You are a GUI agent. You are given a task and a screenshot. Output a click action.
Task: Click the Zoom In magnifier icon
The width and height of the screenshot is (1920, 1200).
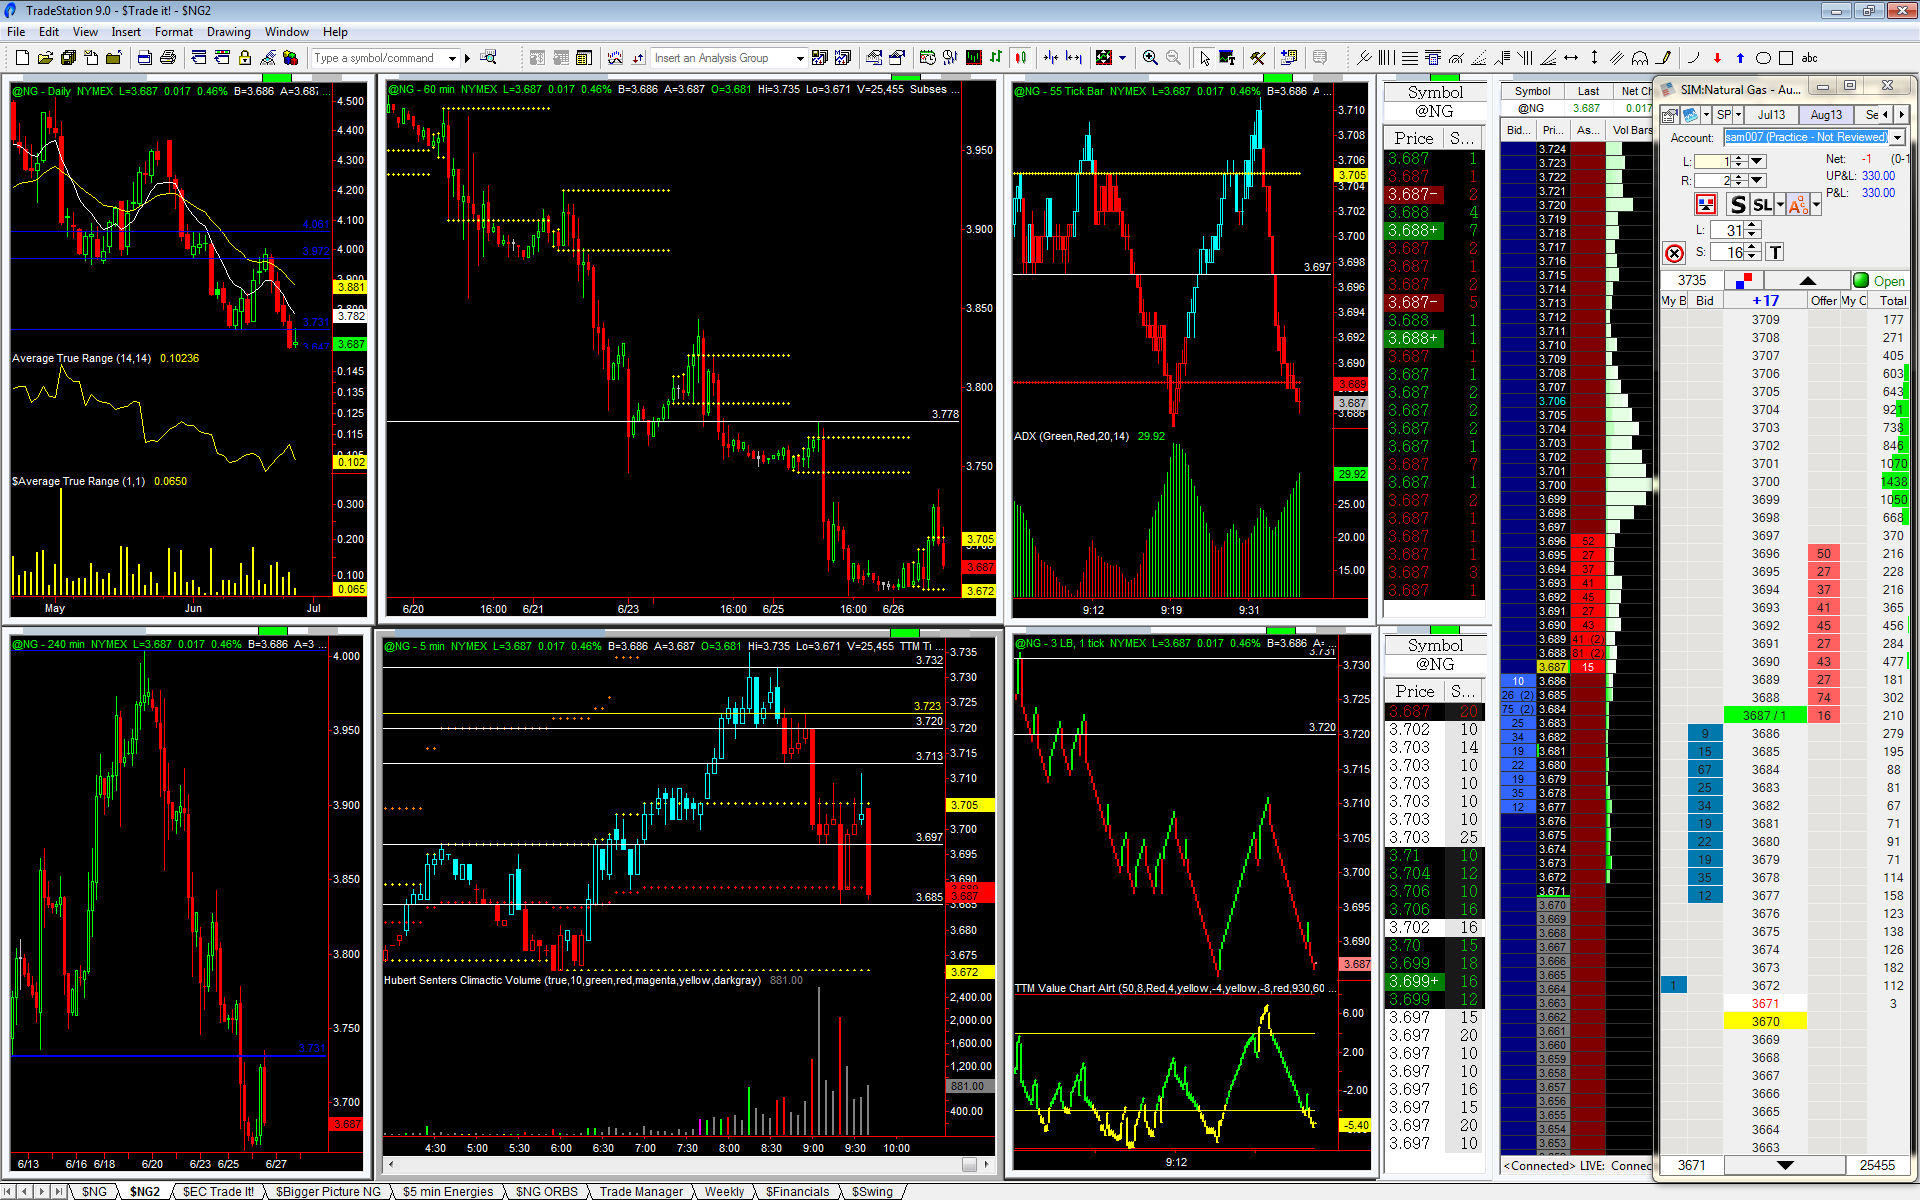pyautogui.click(x=1150, y=58)
